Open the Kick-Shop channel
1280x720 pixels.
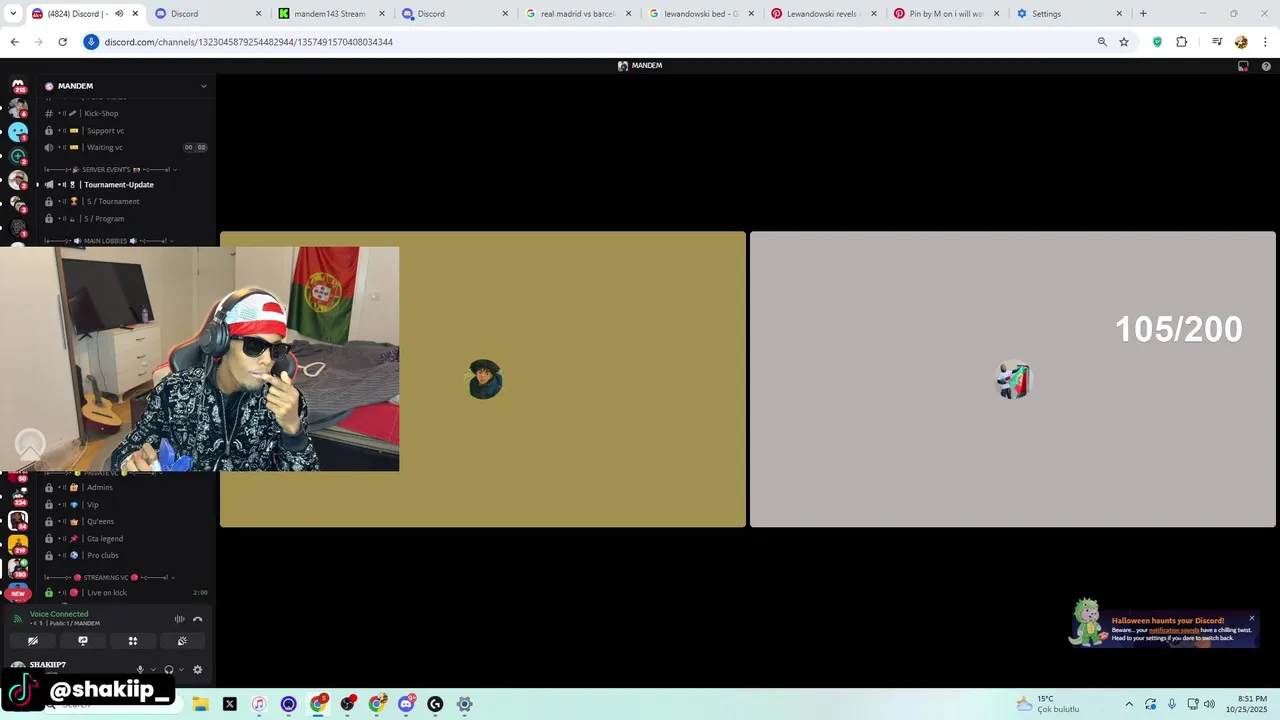(126, 113)
